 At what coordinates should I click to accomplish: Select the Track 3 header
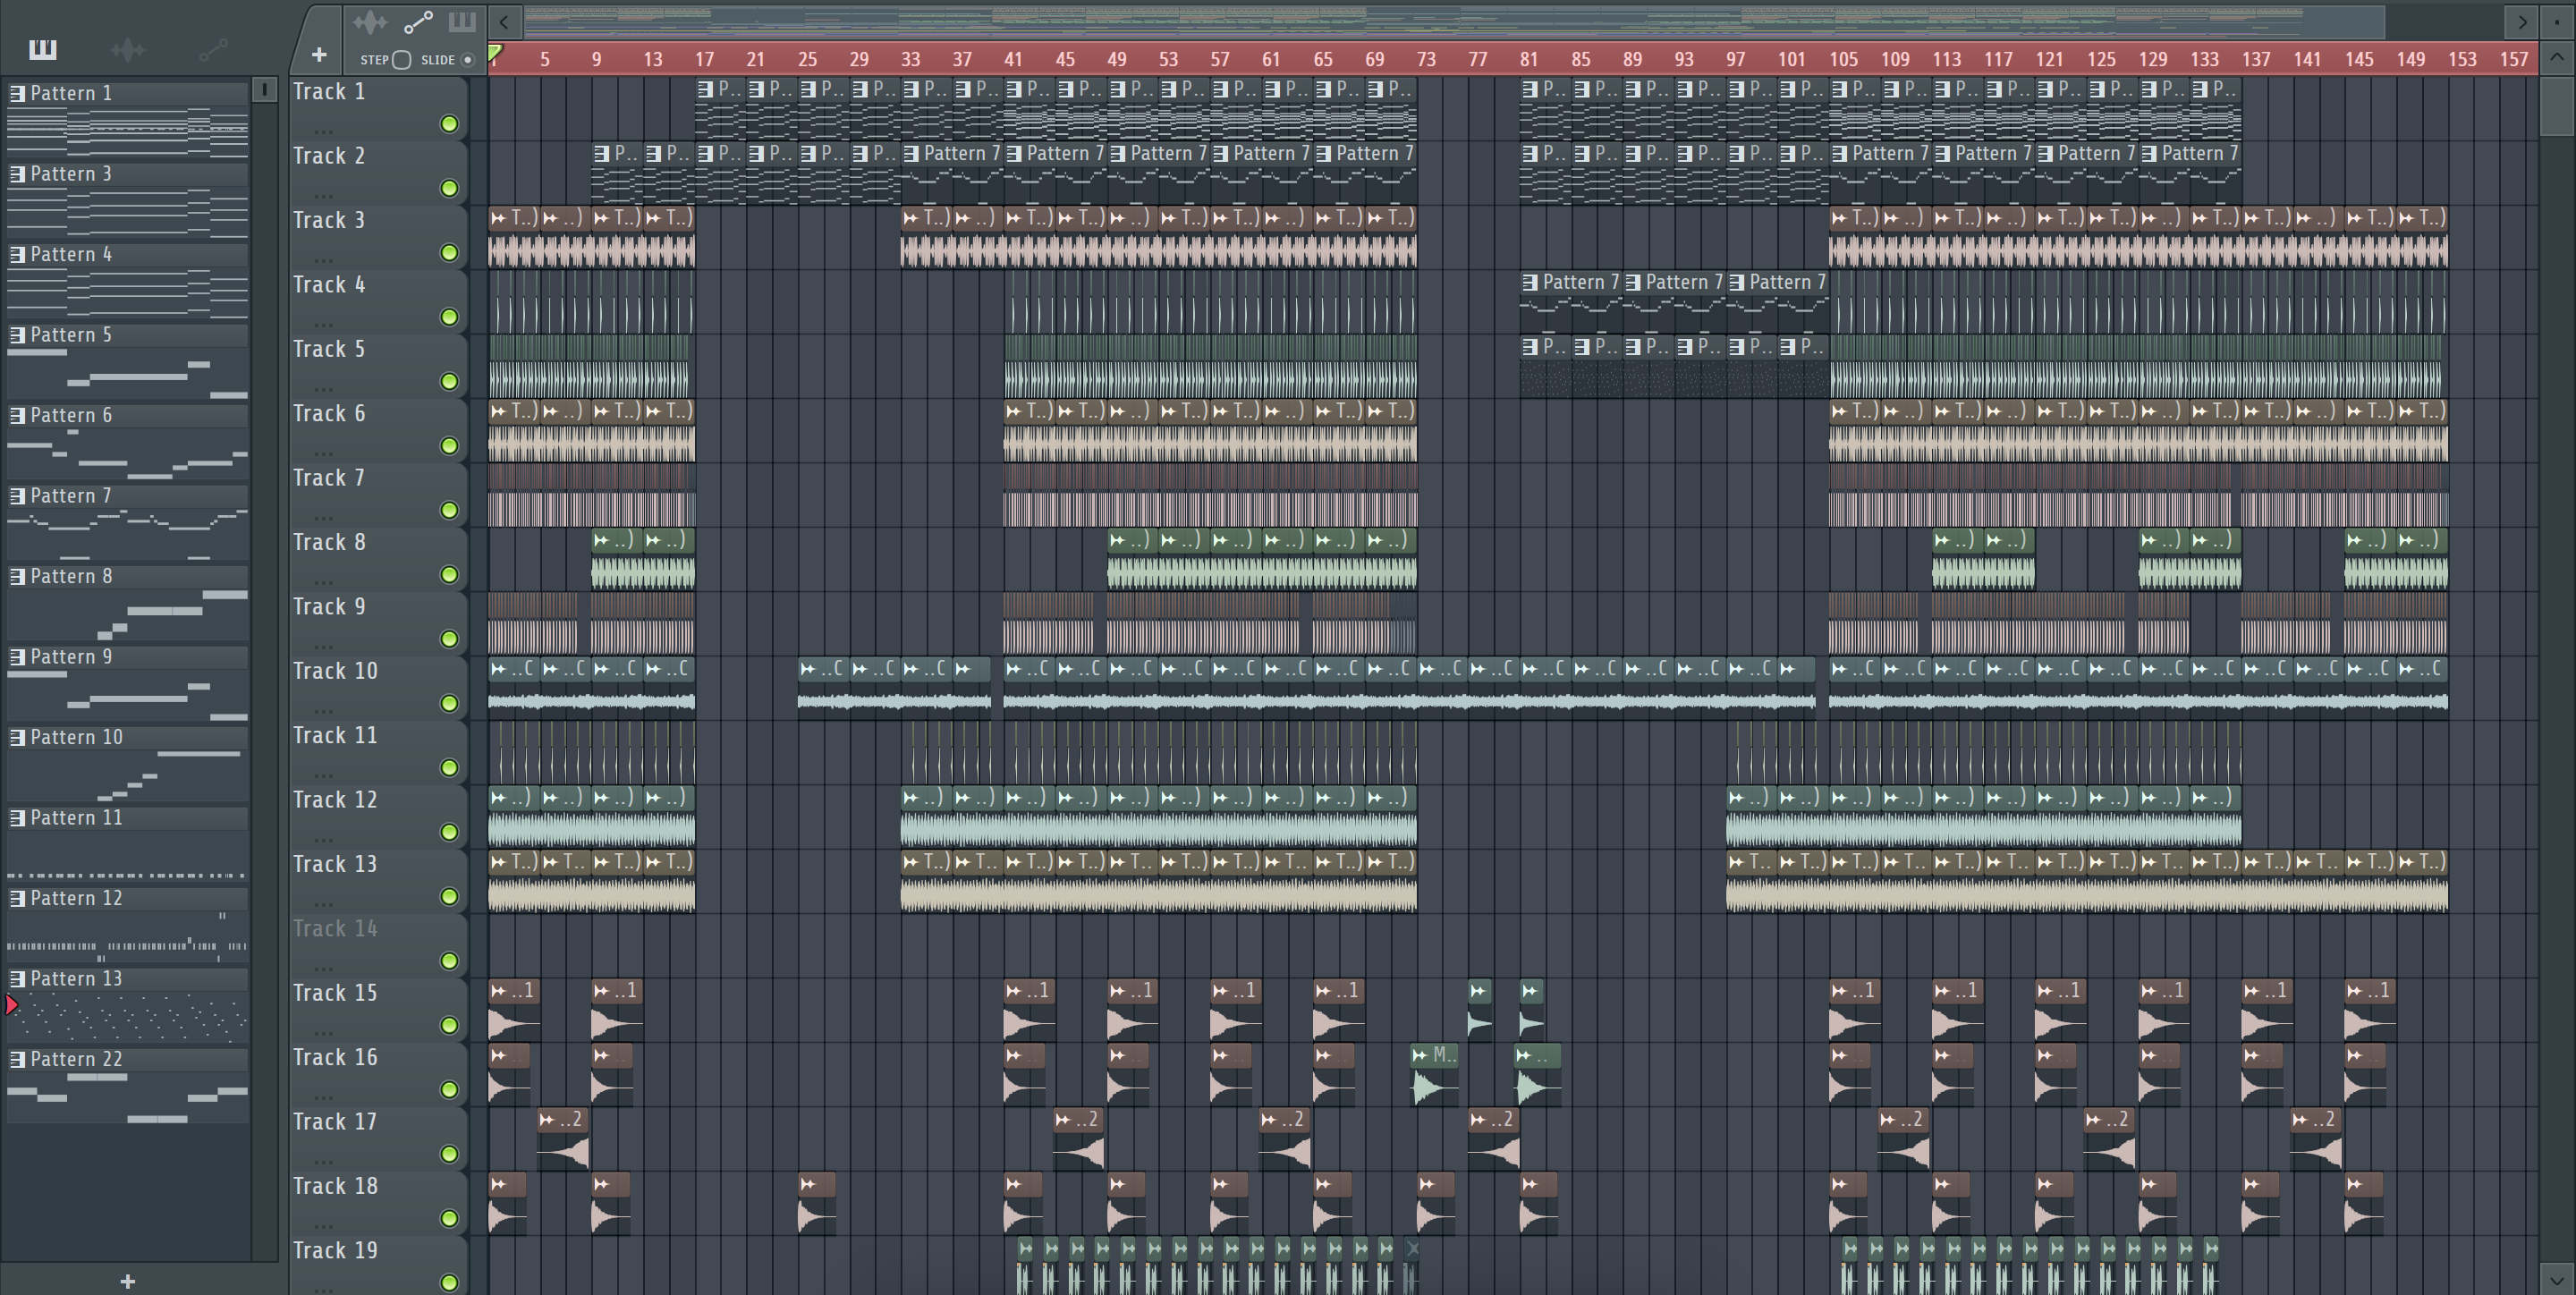378,237
